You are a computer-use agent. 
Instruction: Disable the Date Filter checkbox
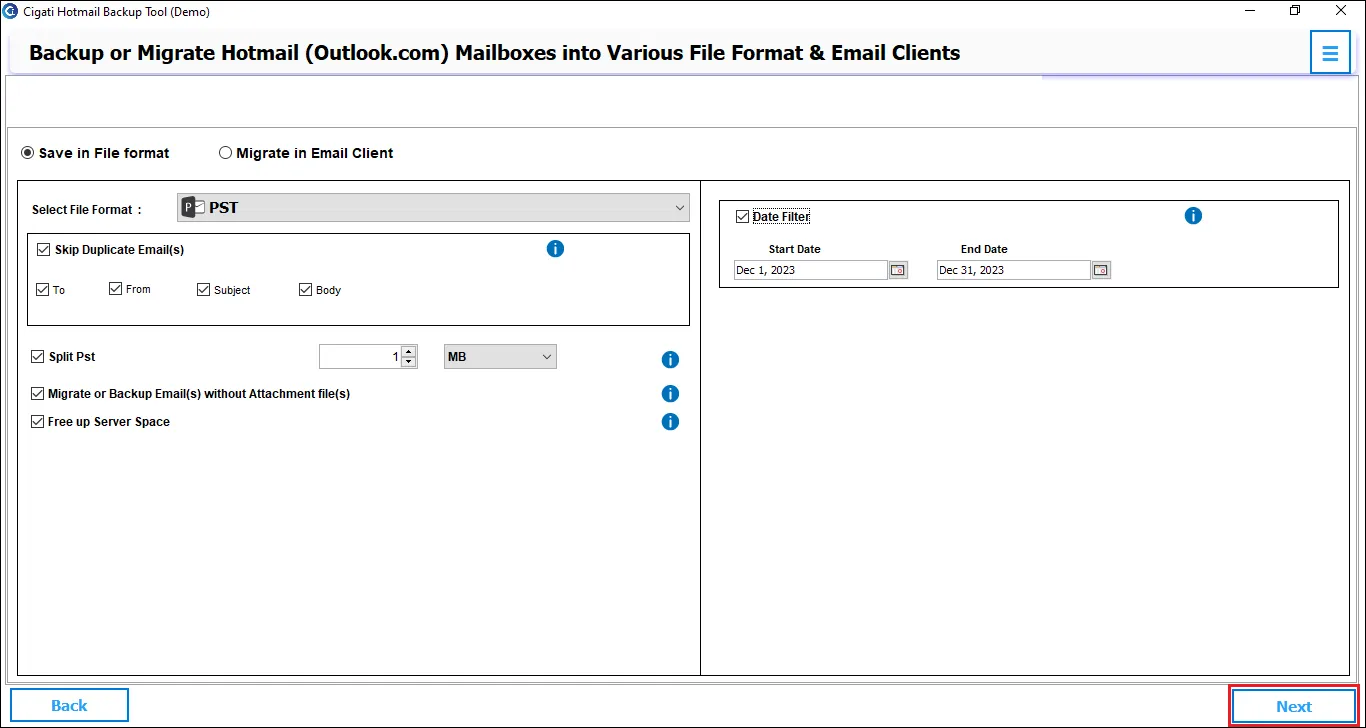pos(742,216)
